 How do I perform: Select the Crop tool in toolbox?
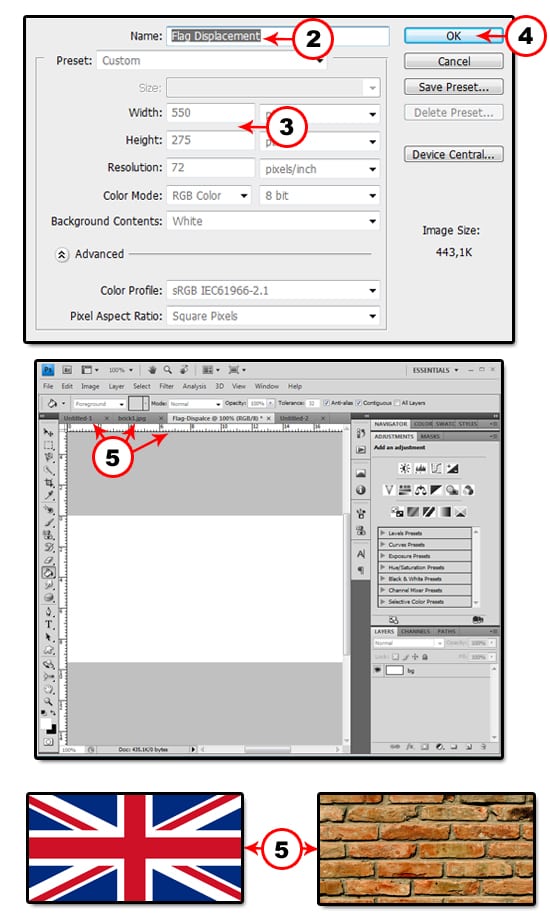(49, 483)
